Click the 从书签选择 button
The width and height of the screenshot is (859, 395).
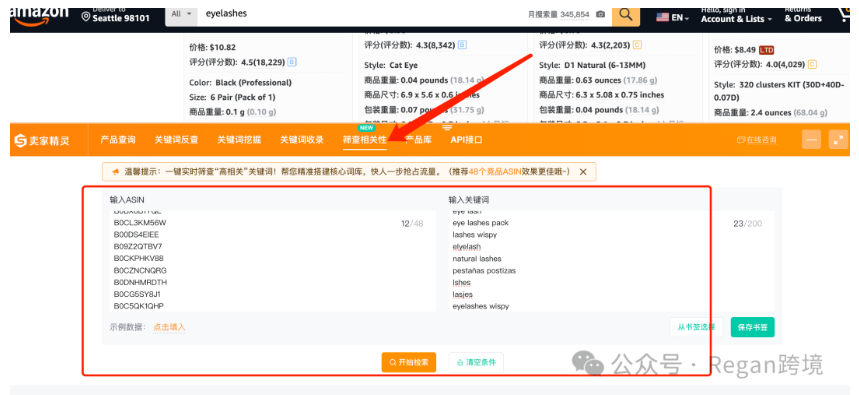pos(696,327)
